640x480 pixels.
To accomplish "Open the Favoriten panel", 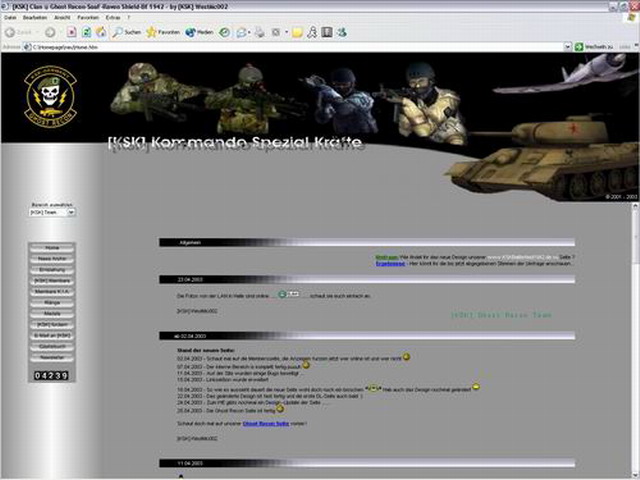I will pos(165,32).
